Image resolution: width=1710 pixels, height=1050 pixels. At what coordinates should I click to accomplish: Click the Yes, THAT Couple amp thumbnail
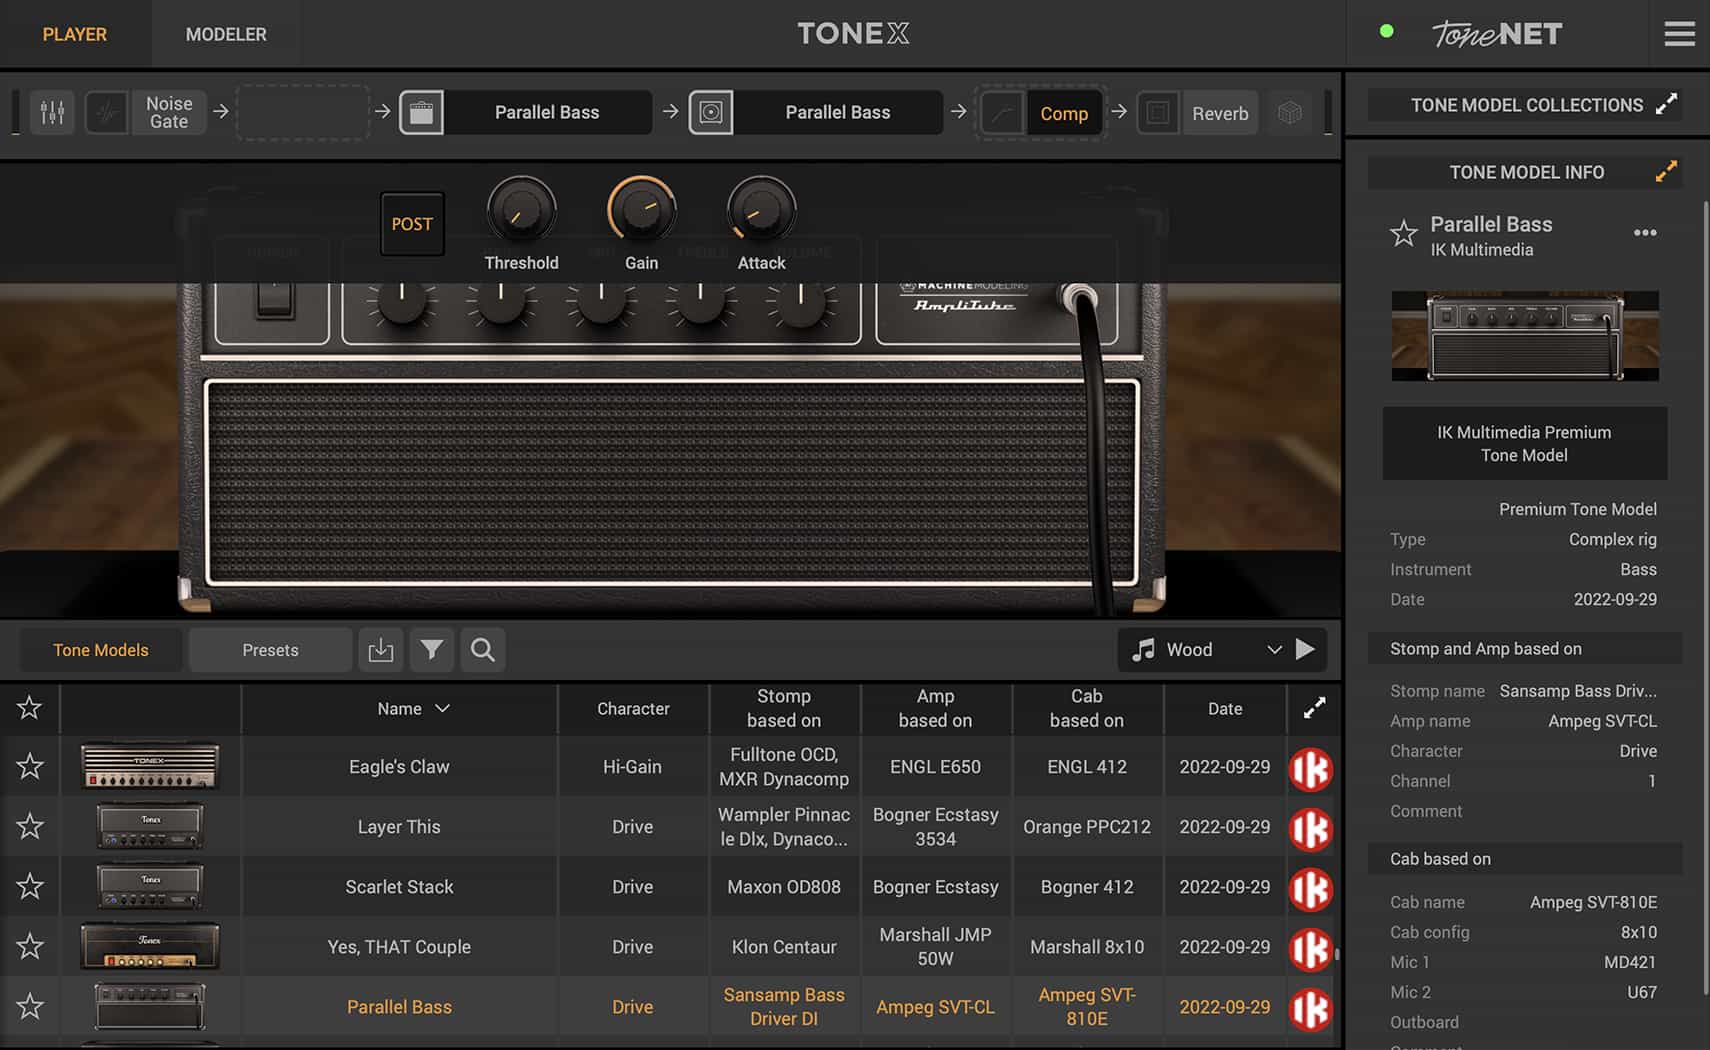tap(150, 947)
